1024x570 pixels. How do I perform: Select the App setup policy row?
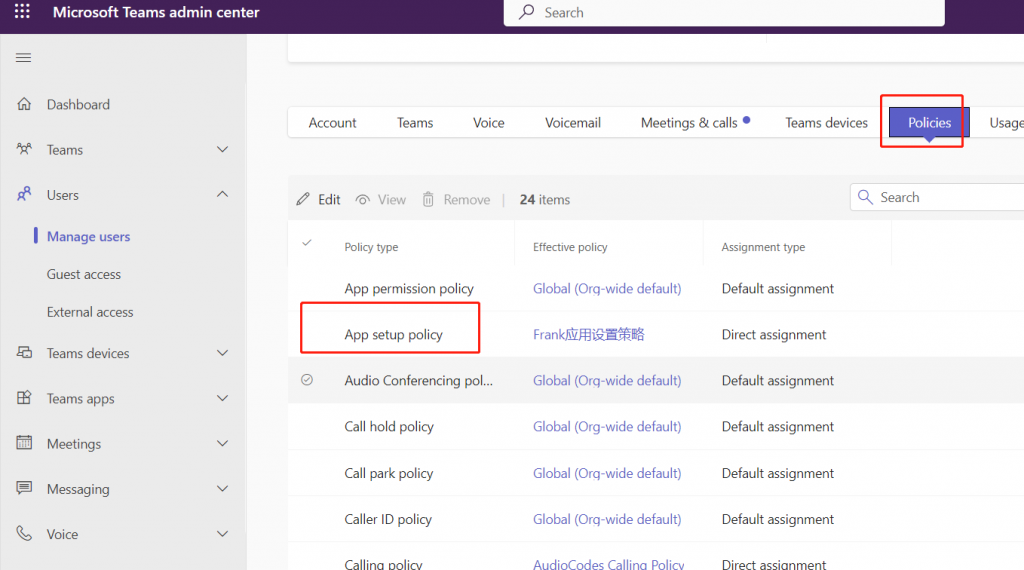[x=656, y=334]
